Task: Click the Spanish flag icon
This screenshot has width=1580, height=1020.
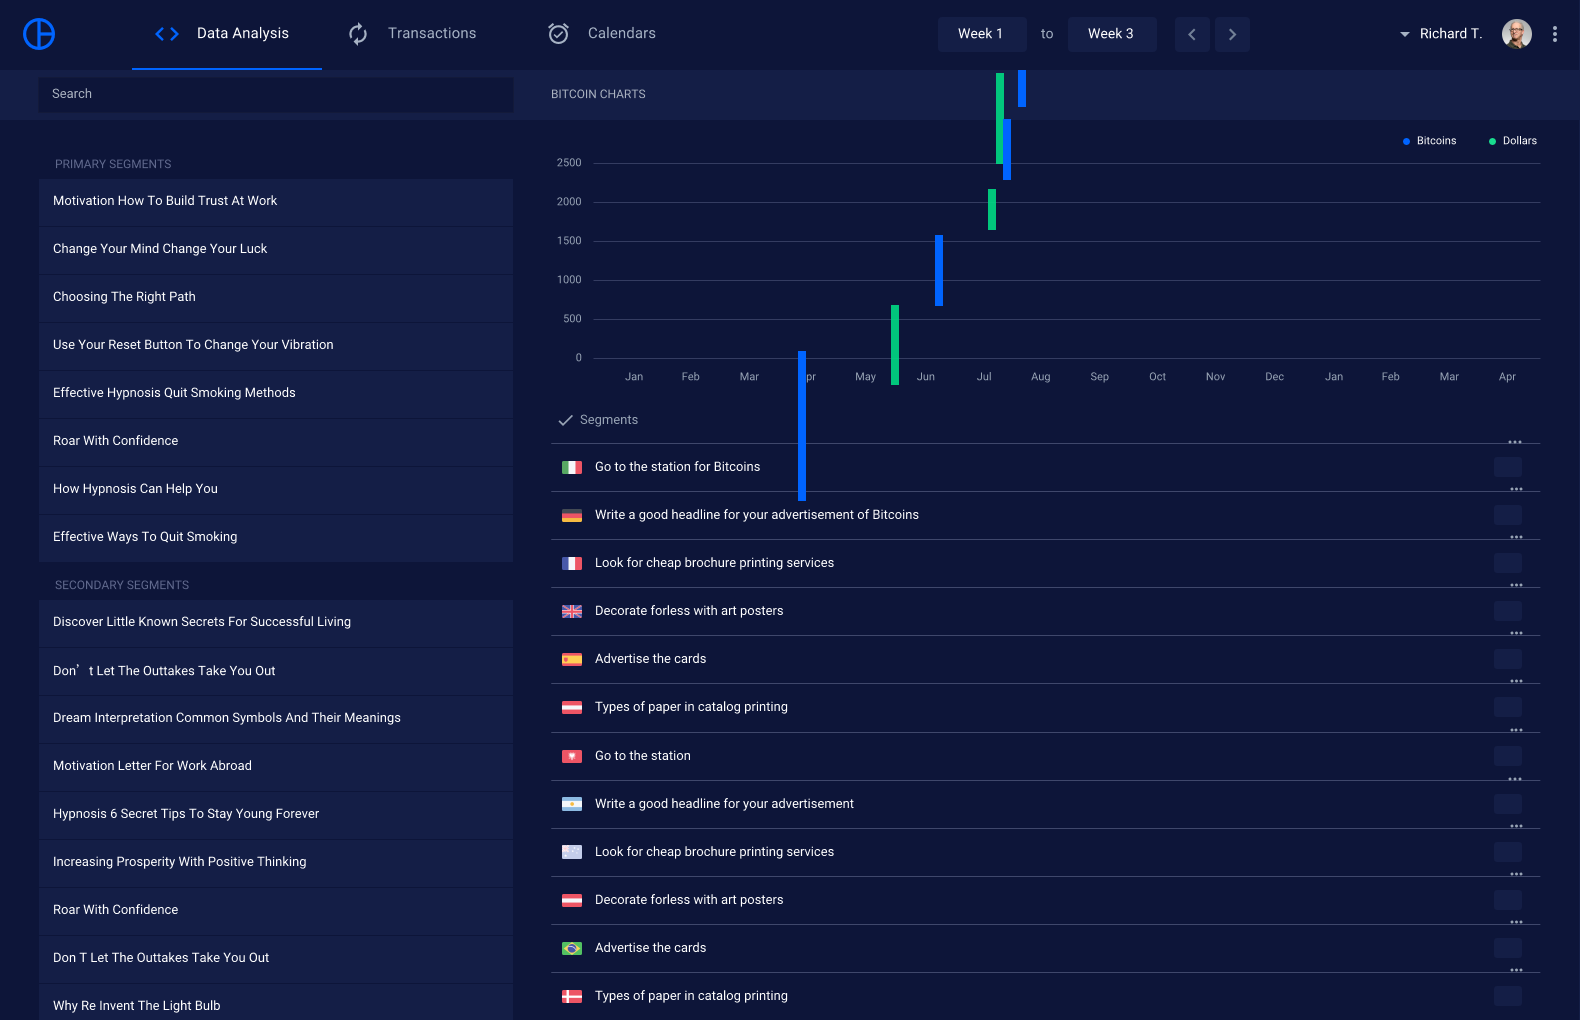Action: click(572, 659)
